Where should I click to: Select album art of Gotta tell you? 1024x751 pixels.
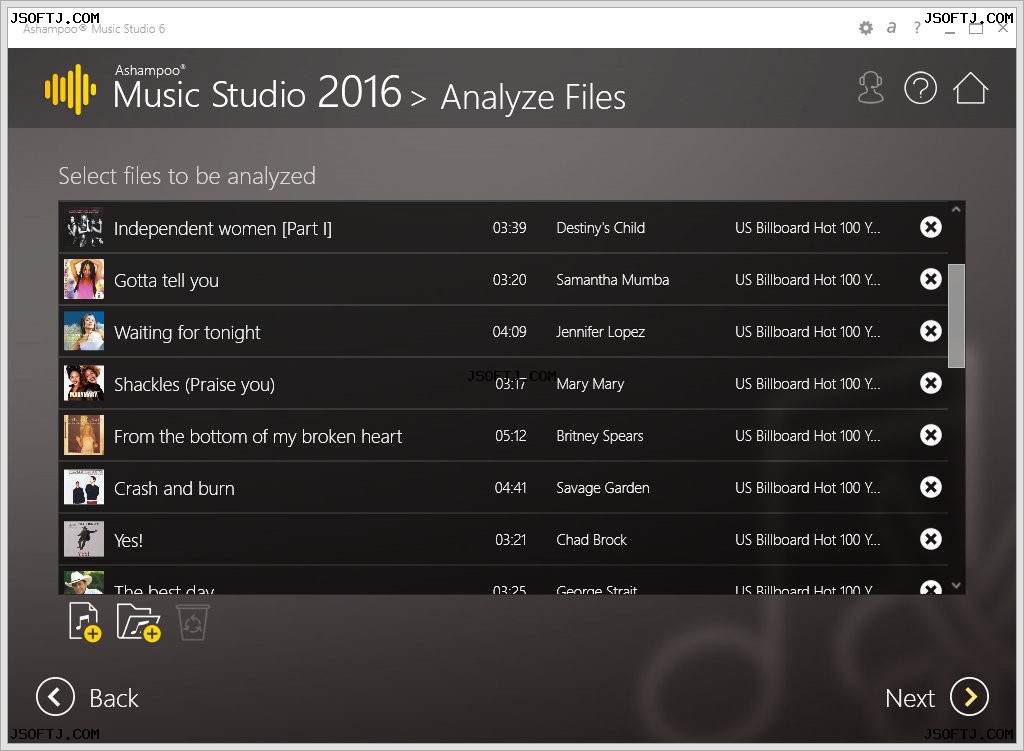tap(84, 280)
